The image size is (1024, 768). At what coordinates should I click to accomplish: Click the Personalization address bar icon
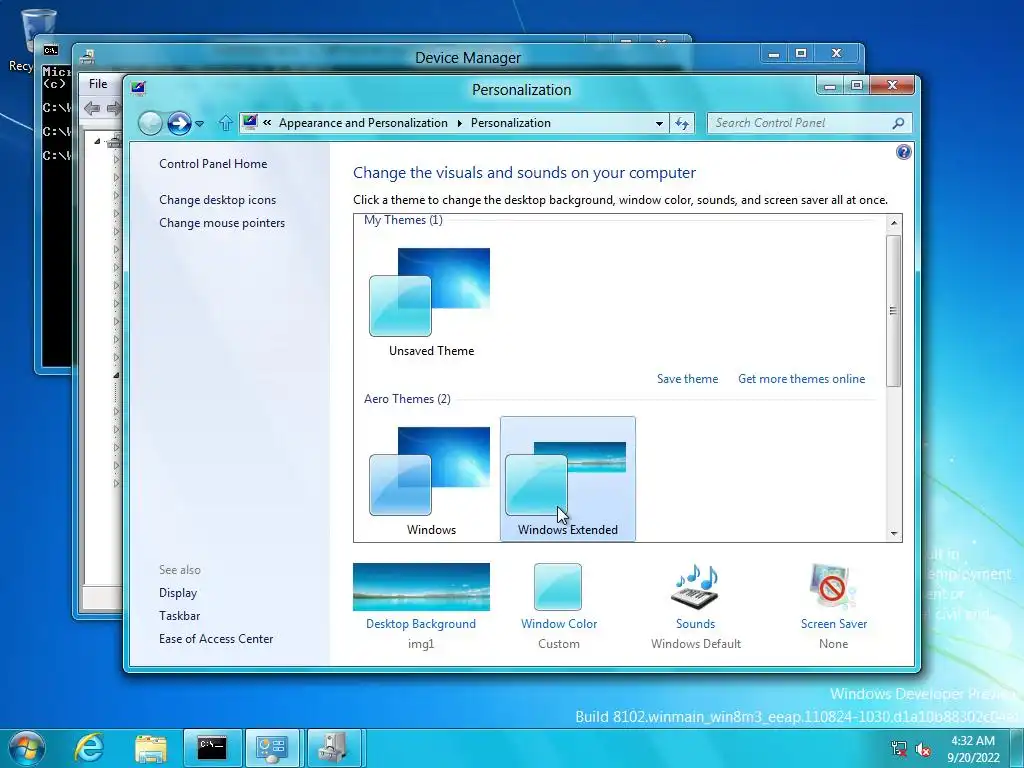(249, 121)
